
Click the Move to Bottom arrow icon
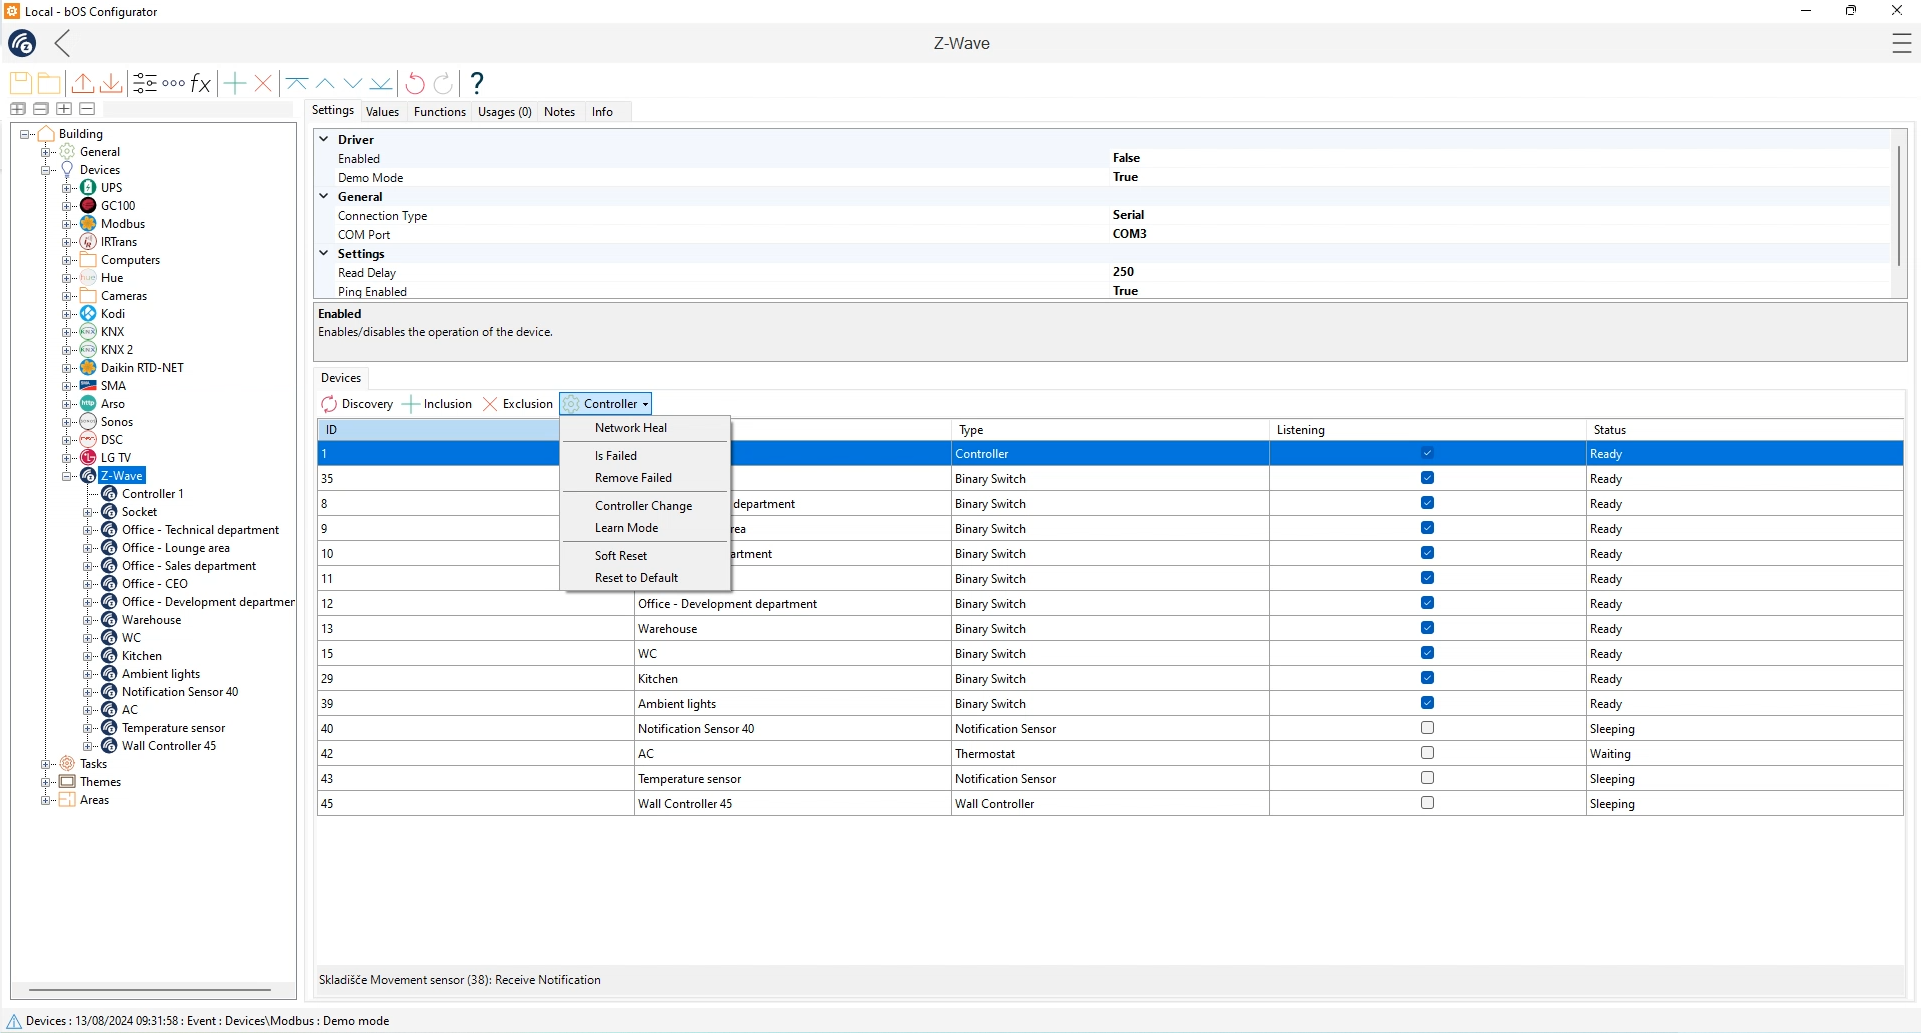coord(381,83)
